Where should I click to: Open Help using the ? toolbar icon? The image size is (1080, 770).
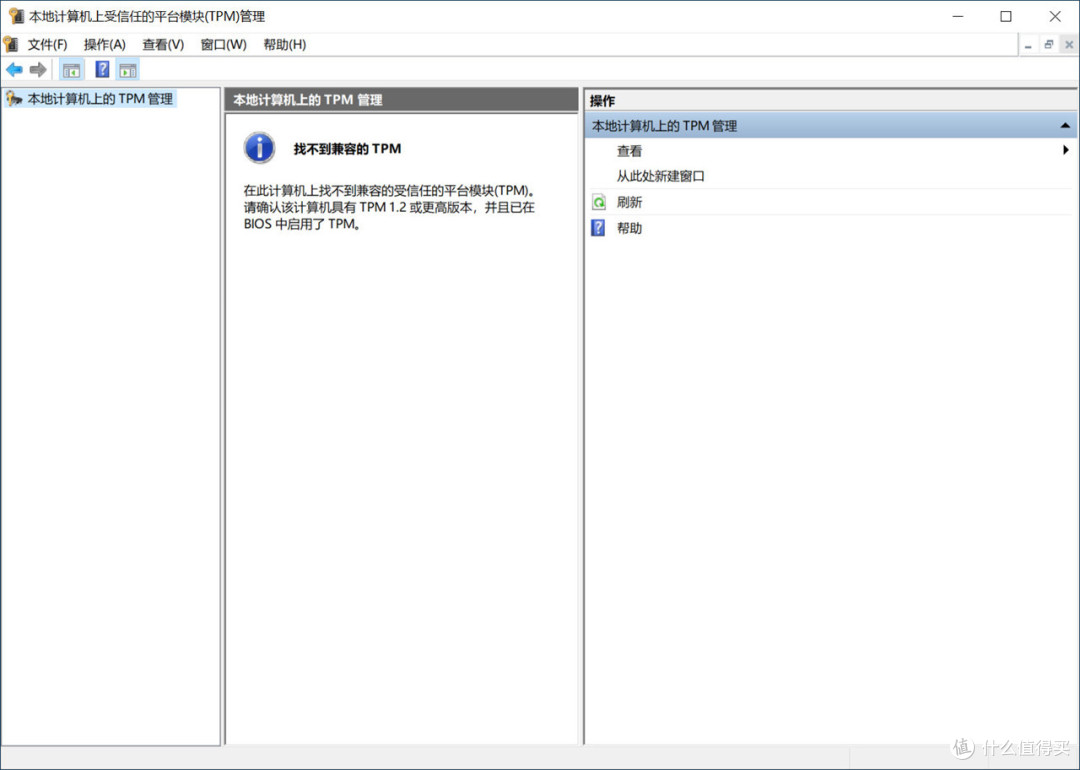click(102, 69)
